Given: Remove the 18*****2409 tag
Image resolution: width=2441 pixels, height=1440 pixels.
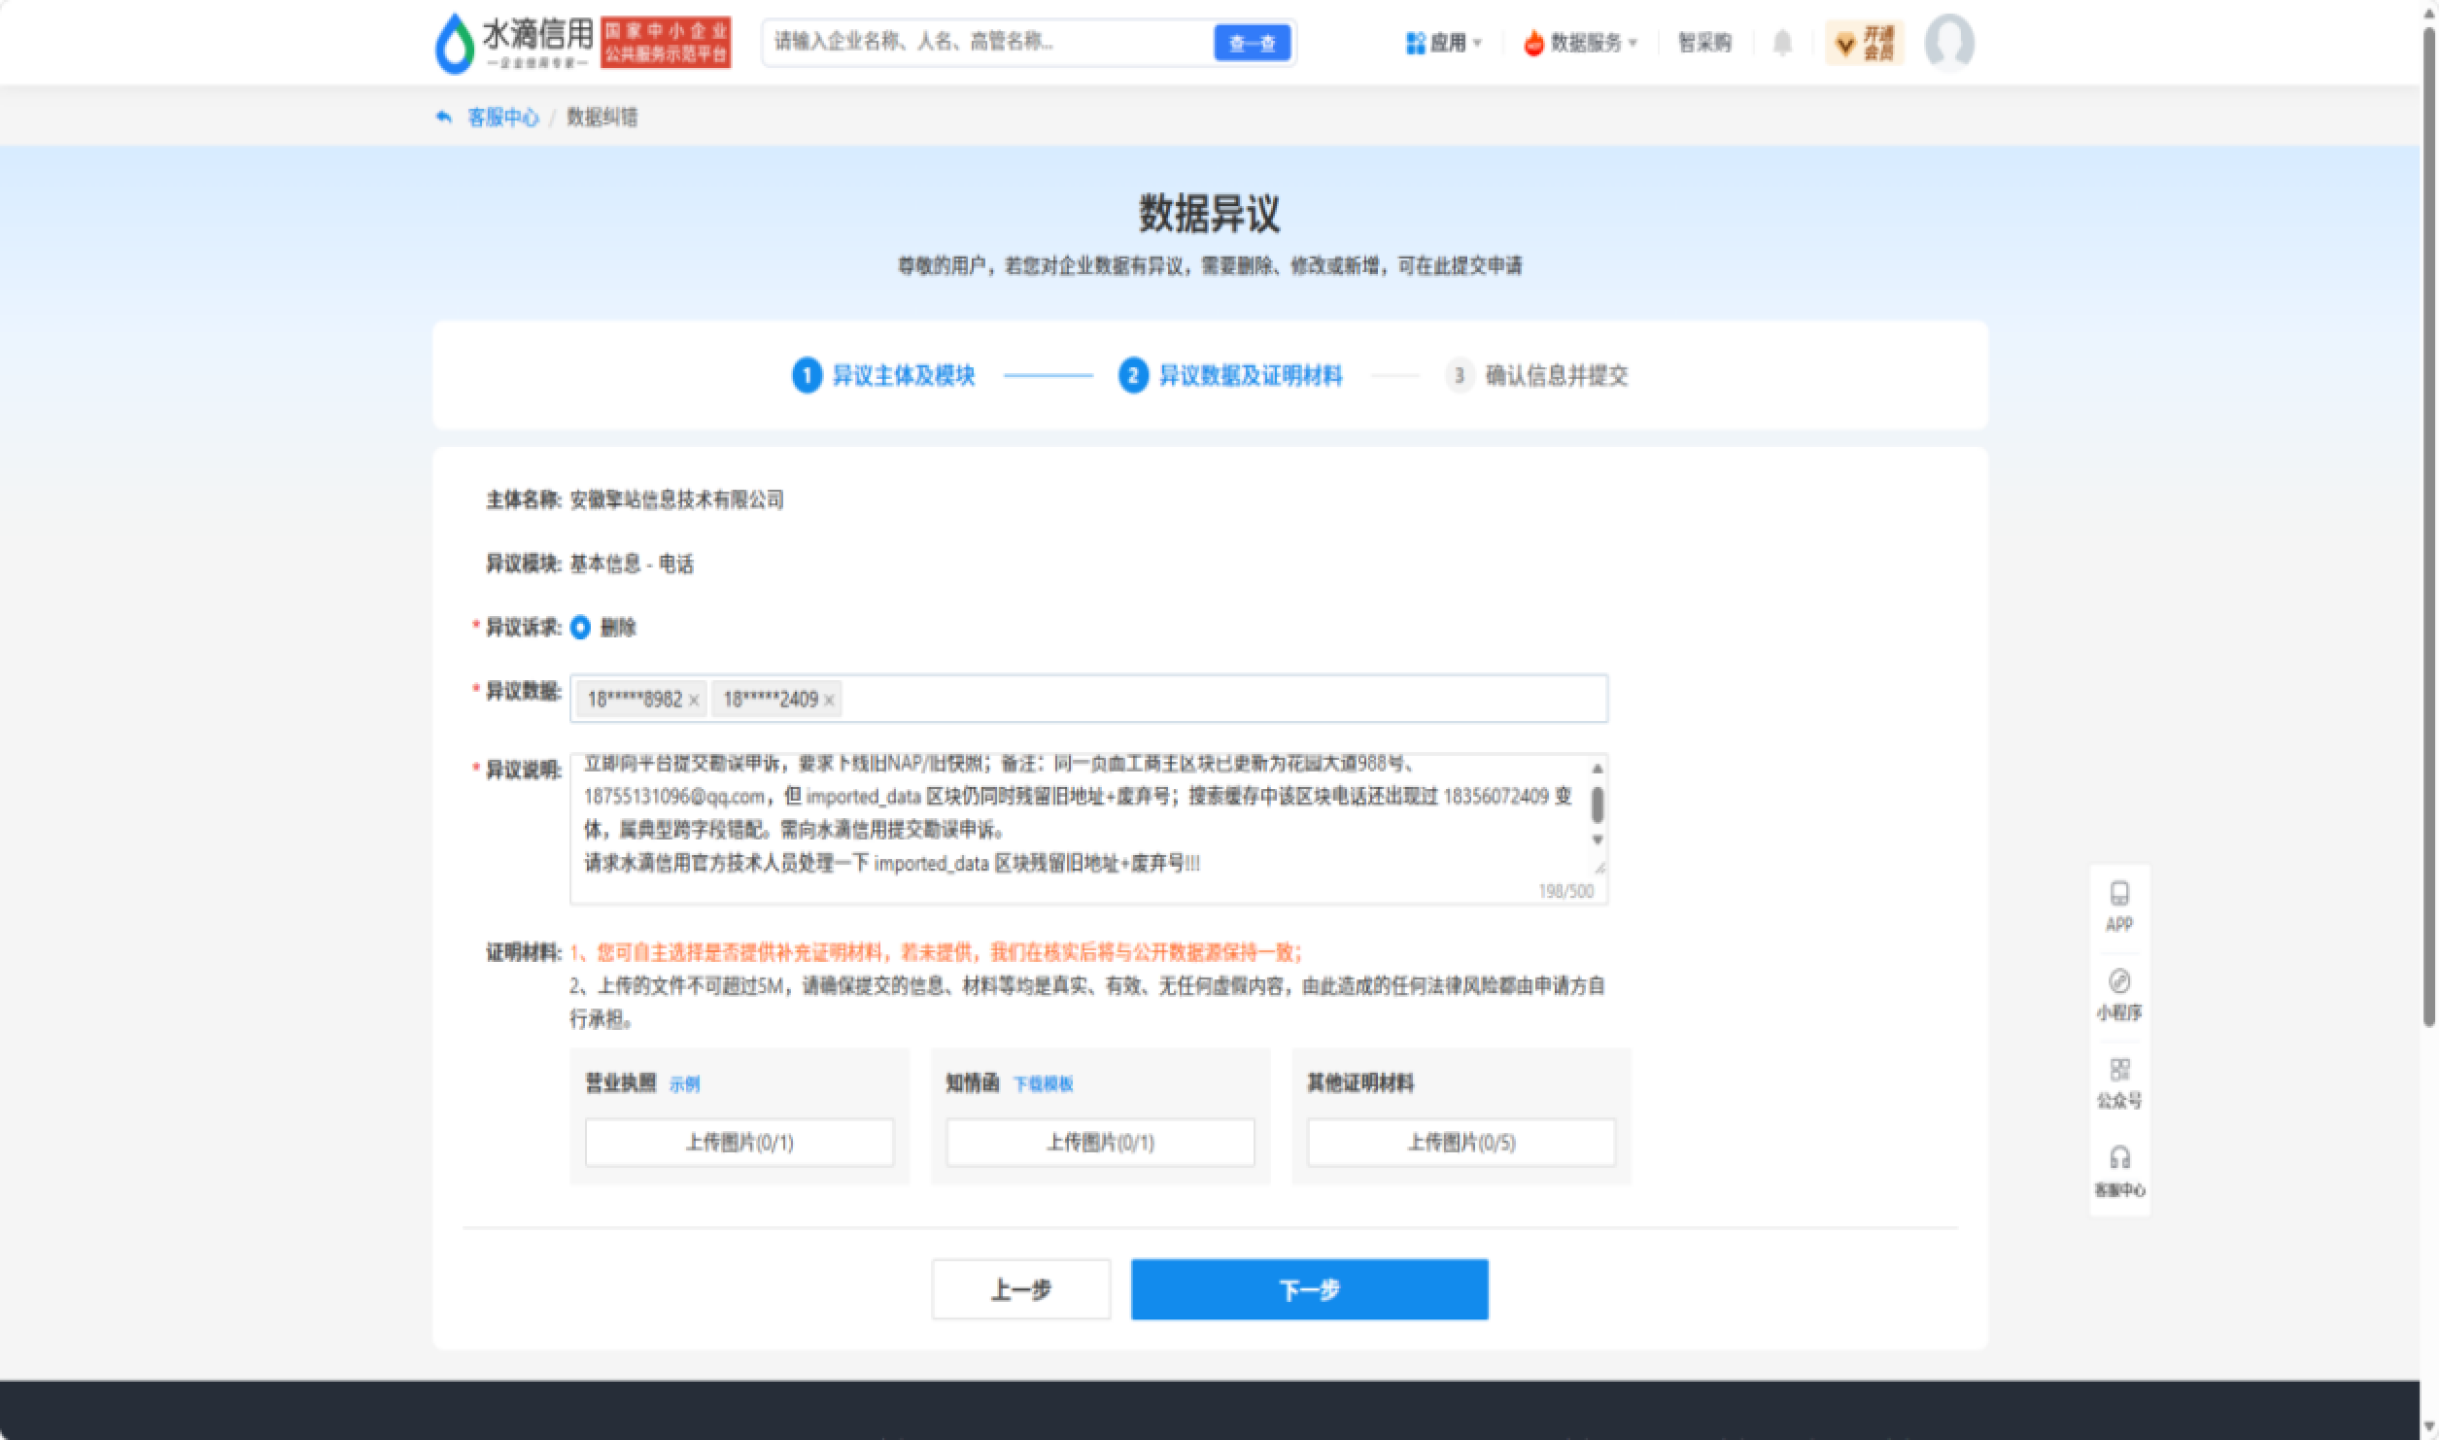Looking at the screenshot, I should [x=829, y=700].
